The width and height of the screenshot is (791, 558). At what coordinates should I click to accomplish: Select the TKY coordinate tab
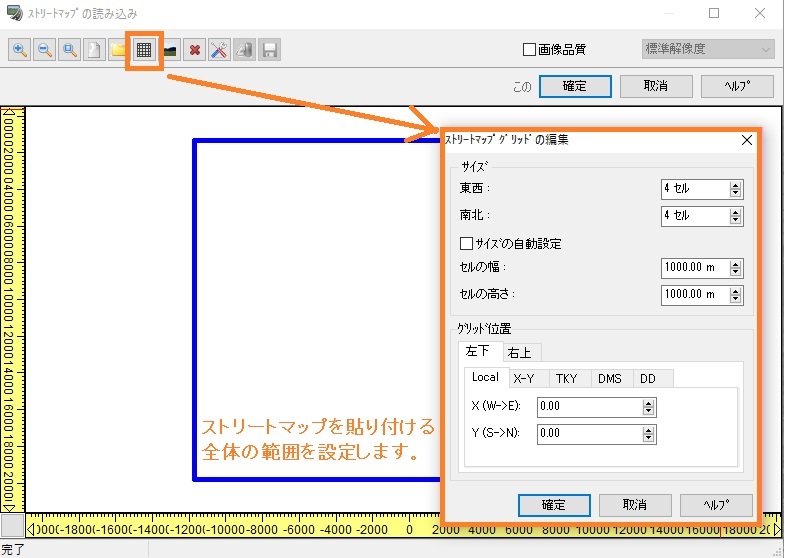click(x=570, y=379)
